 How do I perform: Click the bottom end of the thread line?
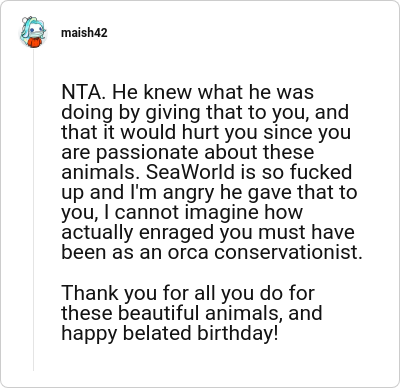[33, 369]
